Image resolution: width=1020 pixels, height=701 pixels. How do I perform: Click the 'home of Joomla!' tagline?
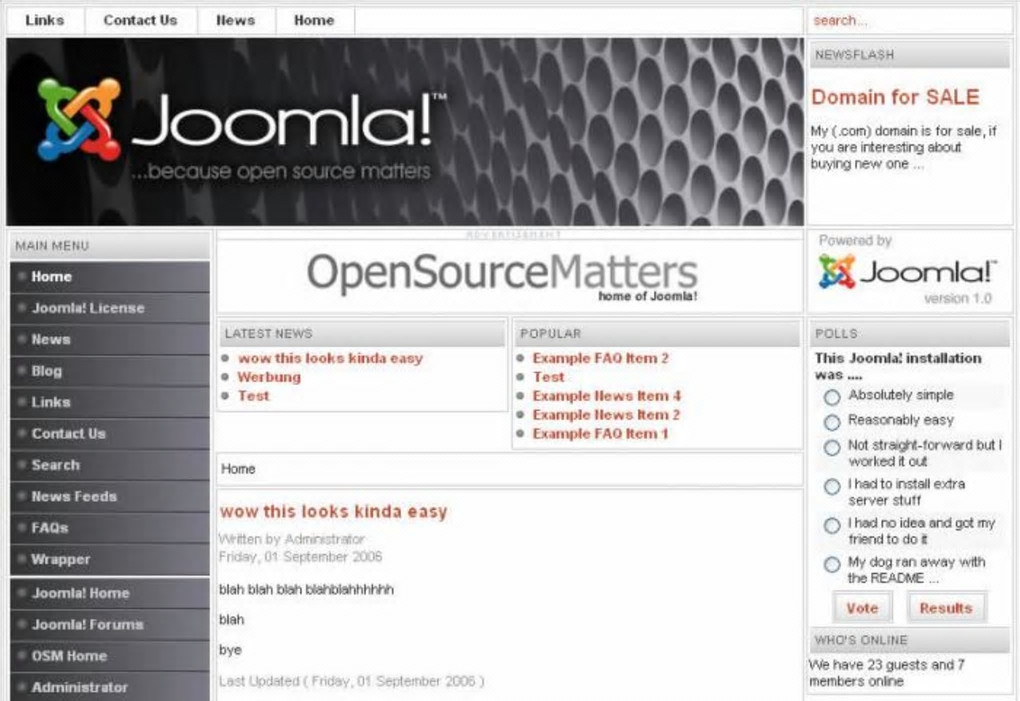pos(648,297)
